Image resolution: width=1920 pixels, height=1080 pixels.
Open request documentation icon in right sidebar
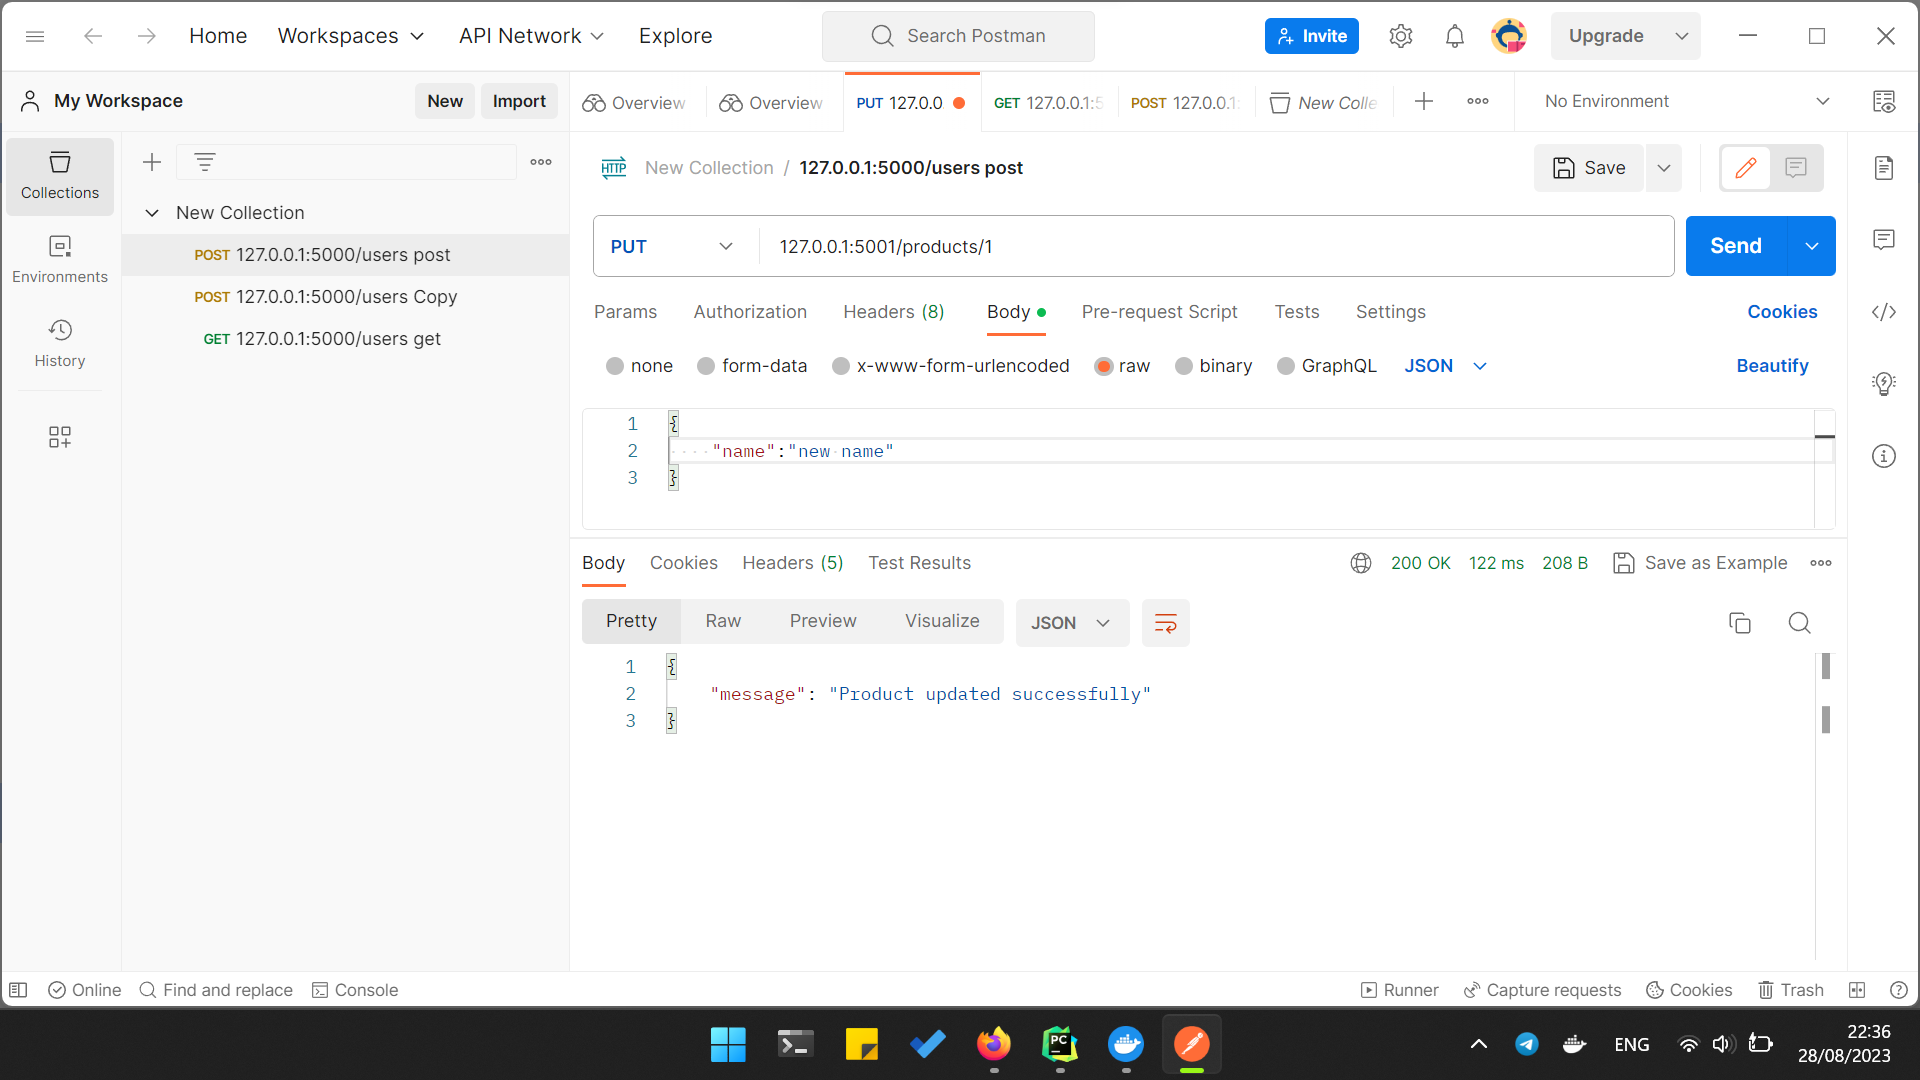[x=1884, y=168]
